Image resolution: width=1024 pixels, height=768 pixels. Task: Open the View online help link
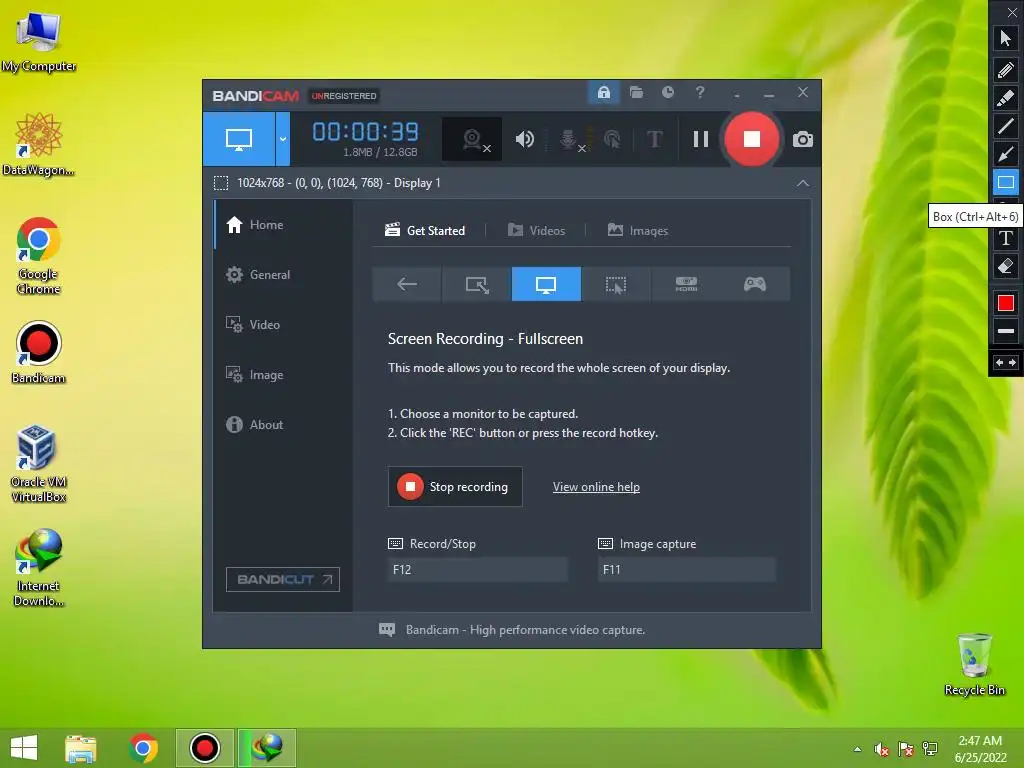pyautogui.click(x=596, y=487)
